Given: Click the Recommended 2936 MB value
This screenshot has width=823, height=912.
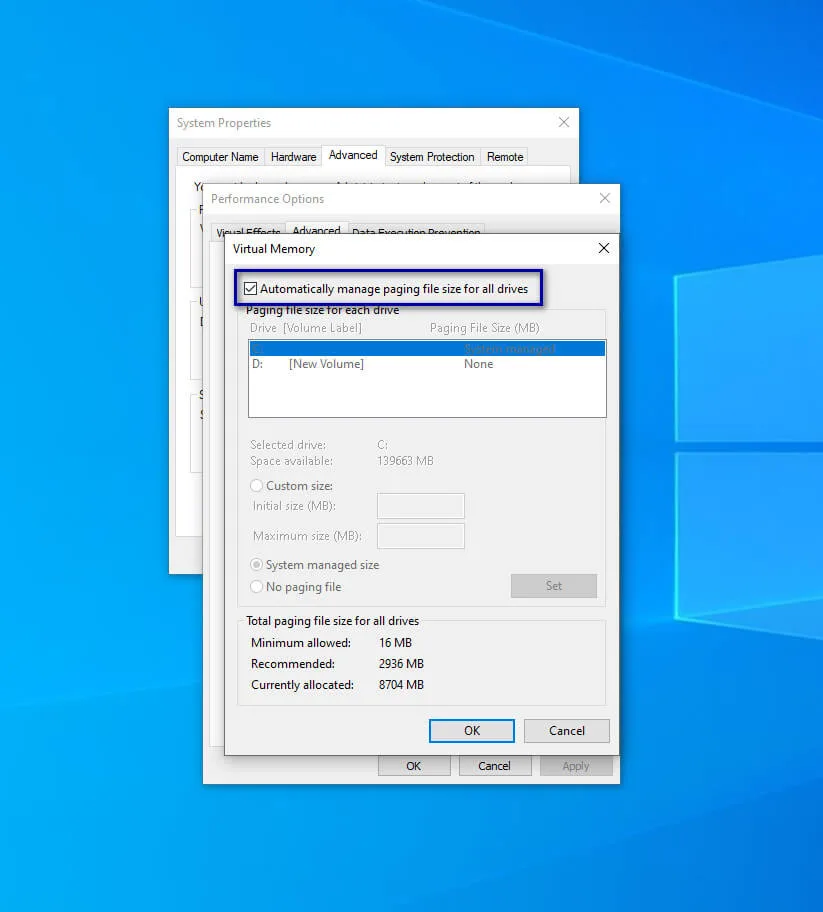Looking at the screenshot, I should (x=401, y=664).
